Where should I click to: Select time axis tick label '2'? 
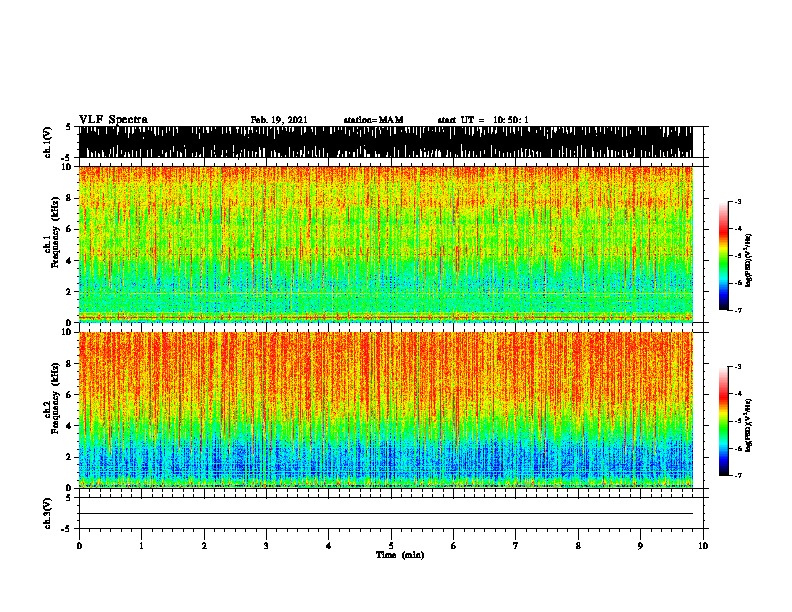[x=204, y=546]
